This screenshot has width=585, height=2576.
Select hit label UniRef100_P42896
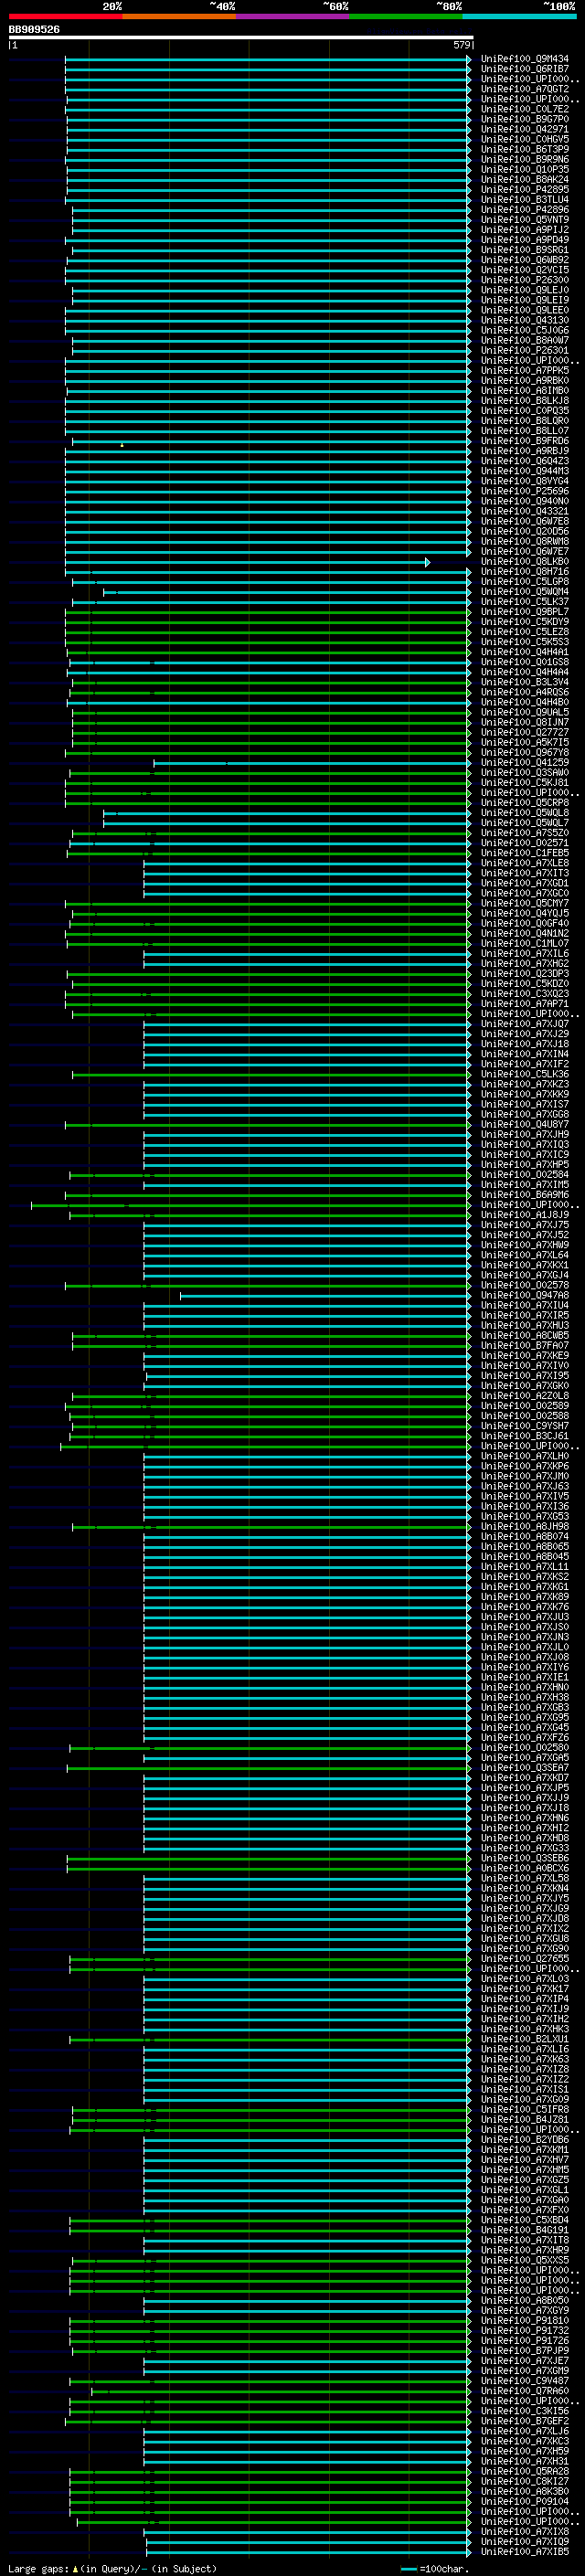(525, 210)
